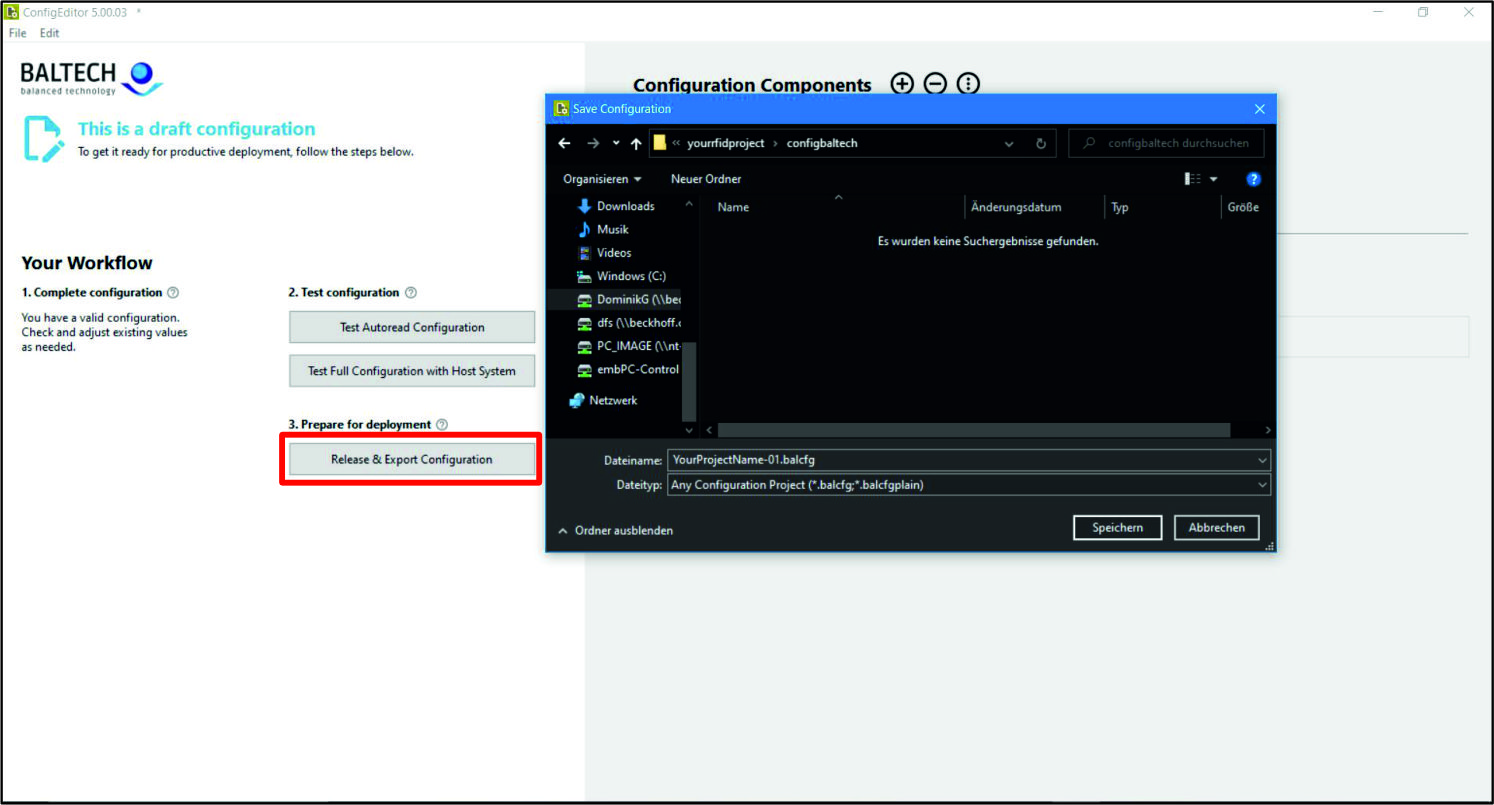The width and height of the screenshot is (1494, 805).
Task: Open the Organisieren dropdown menu
Action: point(602,179)
